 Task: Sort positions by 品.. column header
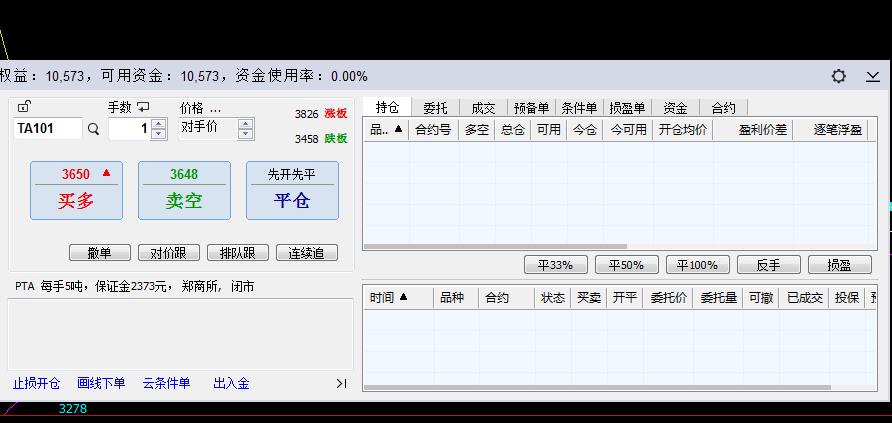click(386, 130)
